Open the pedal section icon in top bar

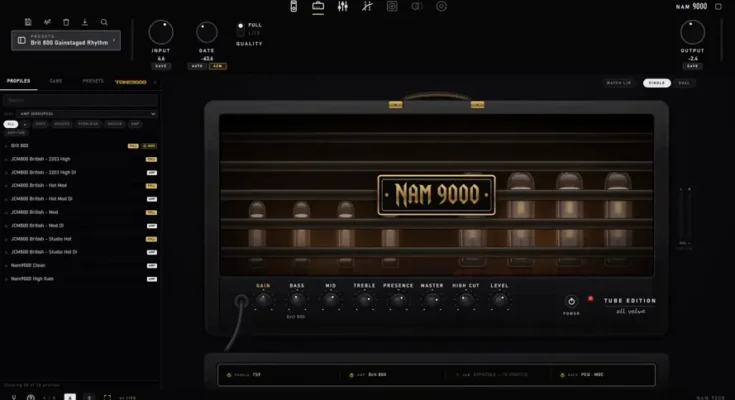[x=293, y=6]
